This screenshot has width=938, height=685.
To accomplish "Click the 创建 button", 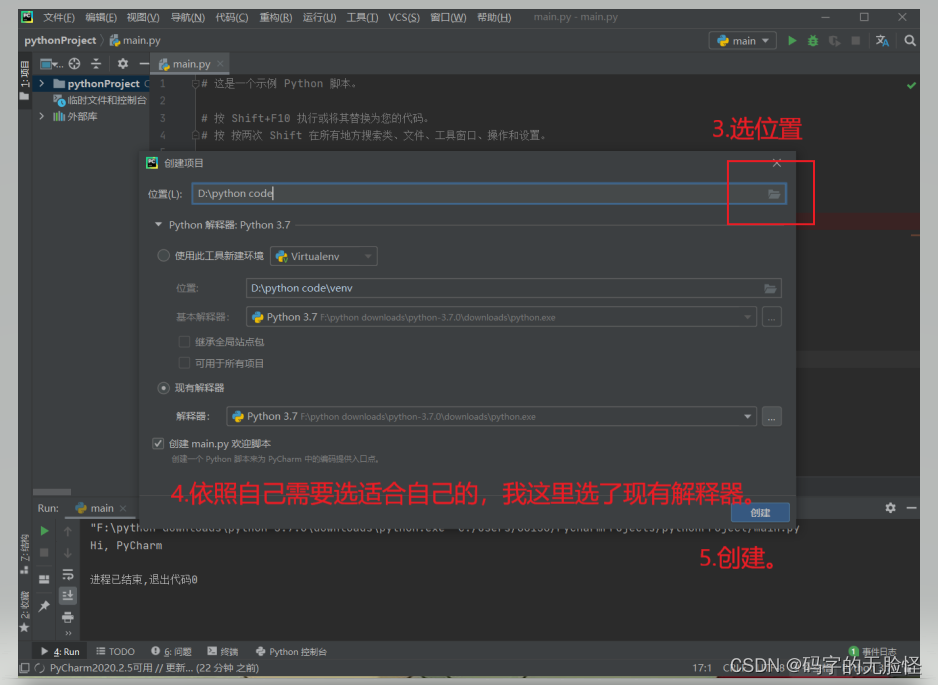I will coord(760,512).
